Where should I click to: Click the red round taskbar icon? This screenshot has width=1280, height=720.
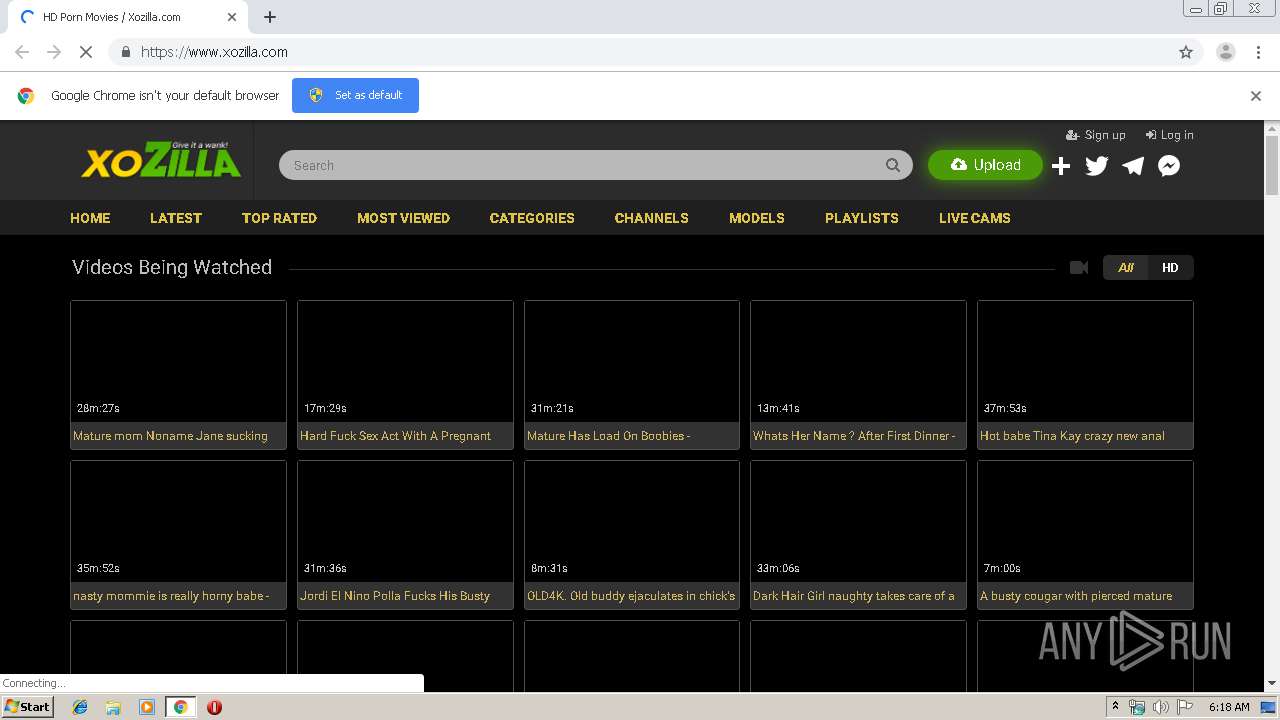point(214,707)
